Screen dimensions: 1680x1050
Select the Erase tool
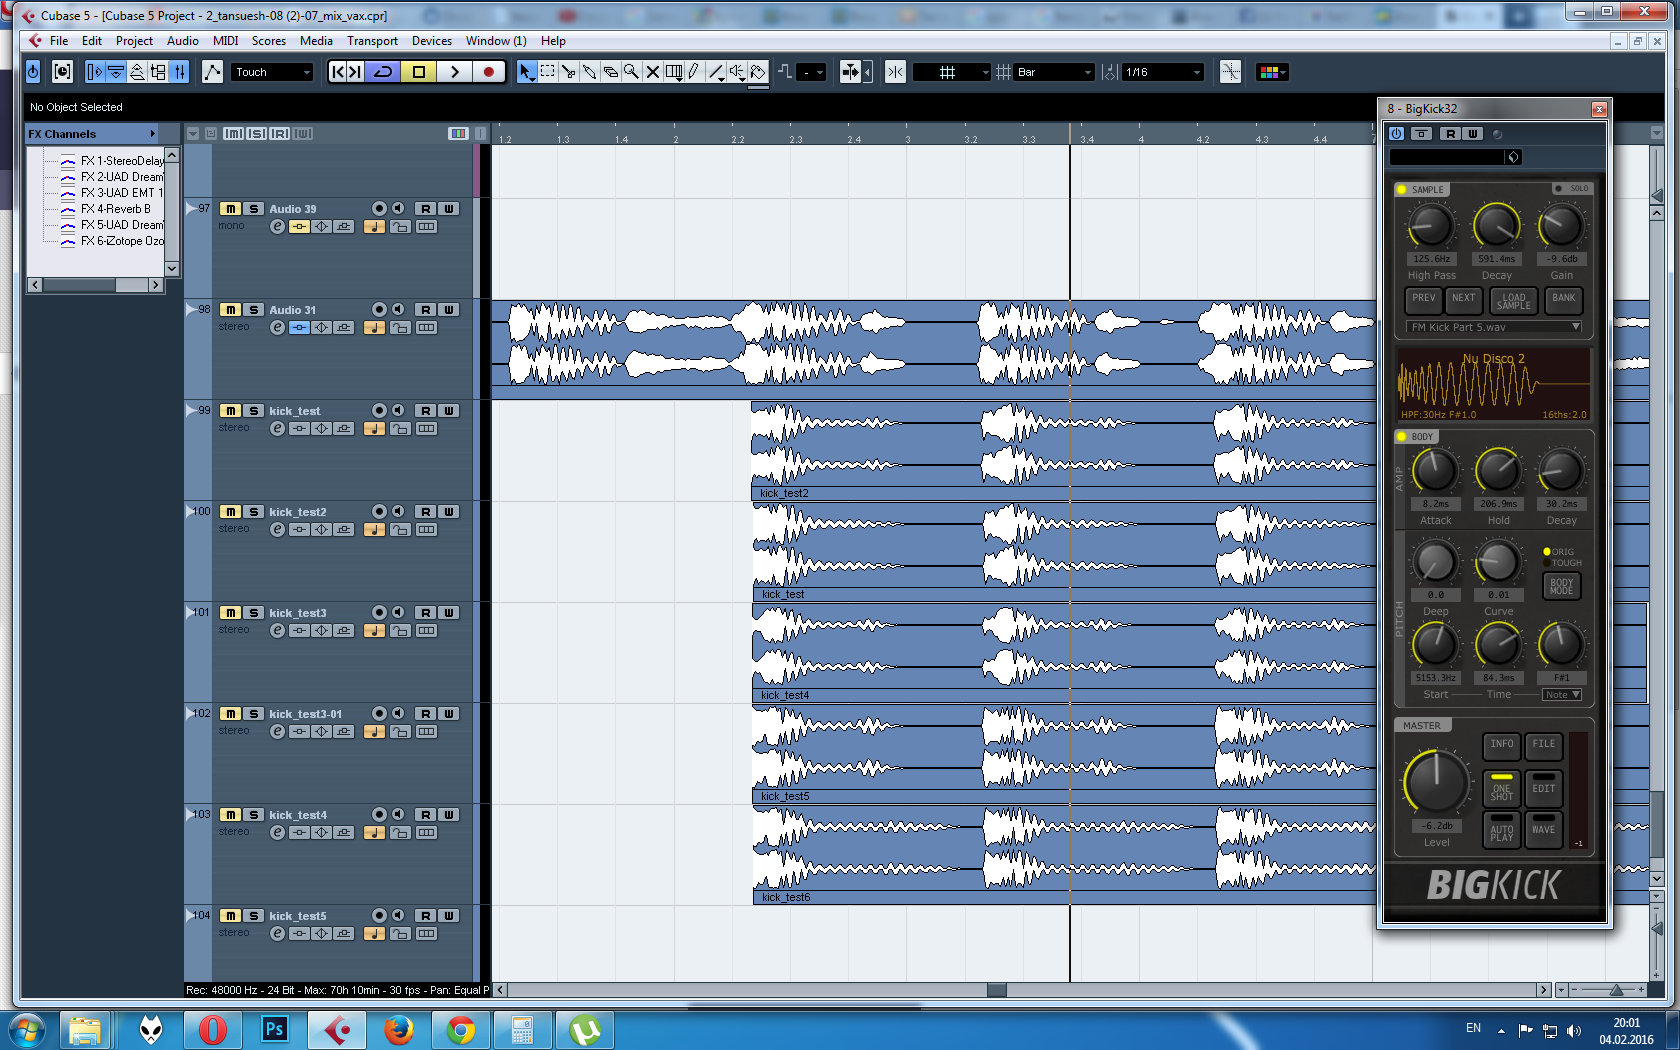(x=610, y=72)
